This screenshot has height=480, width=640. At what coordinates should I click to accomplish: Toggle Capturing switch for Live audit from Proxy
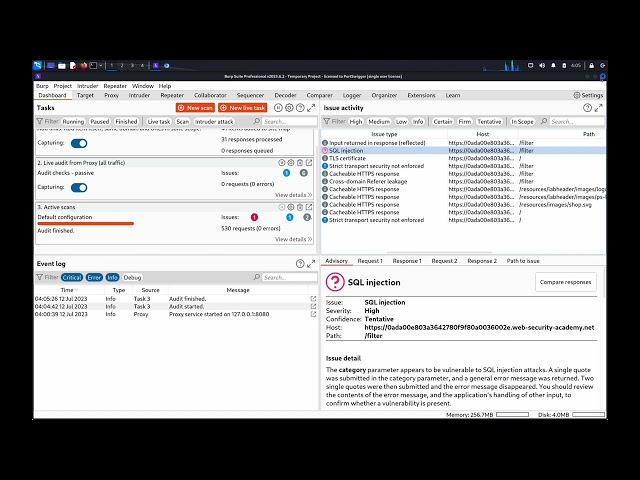click(x=79, y=188)
